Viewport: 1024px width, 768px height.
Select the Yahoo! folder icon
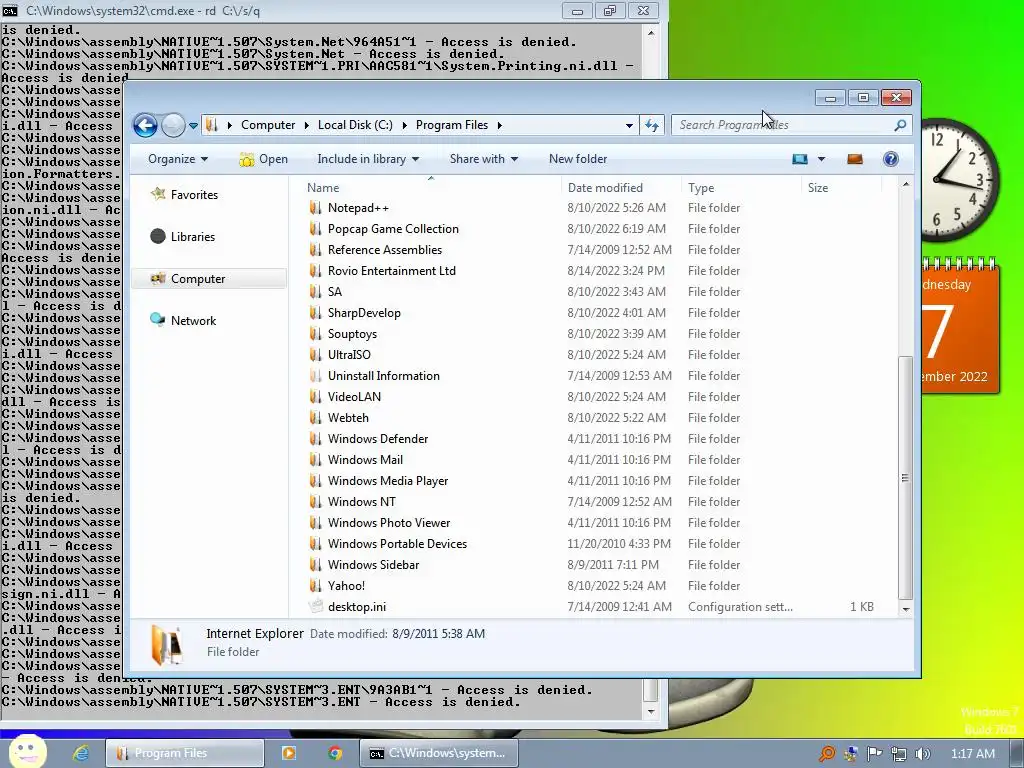click(315, 585)
